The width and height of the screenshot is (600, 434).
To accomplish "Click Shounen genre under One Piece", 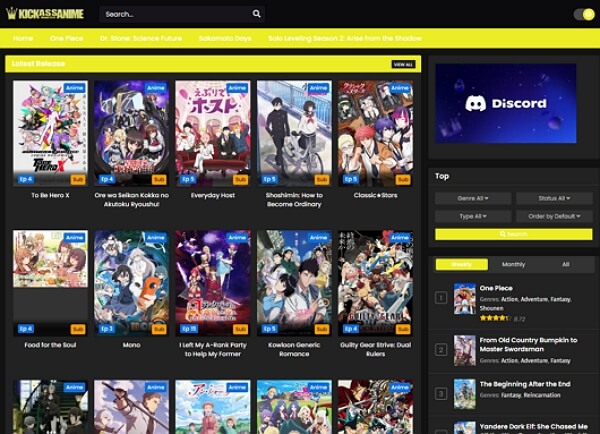I will tap(492, 308).
